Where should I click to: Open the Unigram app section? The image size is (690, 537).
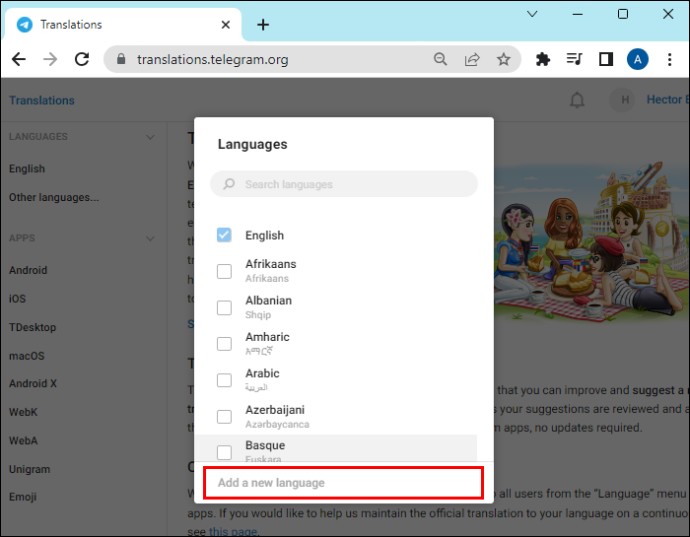coord(29,469)
